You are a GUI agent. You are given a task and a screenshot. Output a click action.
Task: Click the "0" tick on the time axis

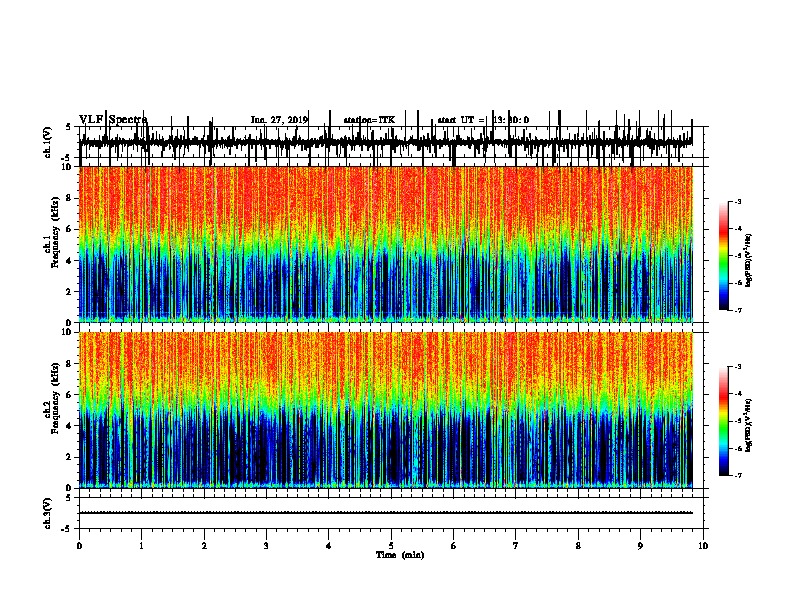click(x=79, y=546)
